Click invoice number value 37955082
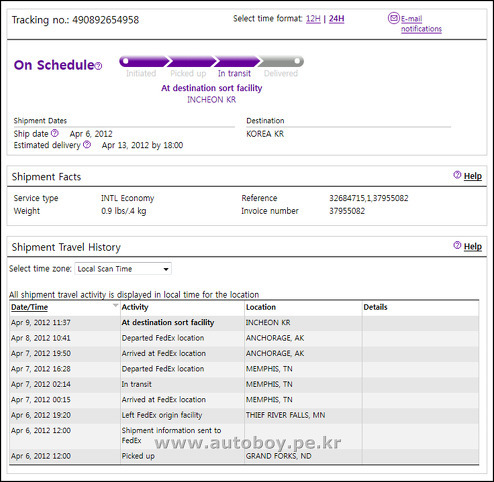This screenshot has height=482, width=494. click(x=347, y=211)
